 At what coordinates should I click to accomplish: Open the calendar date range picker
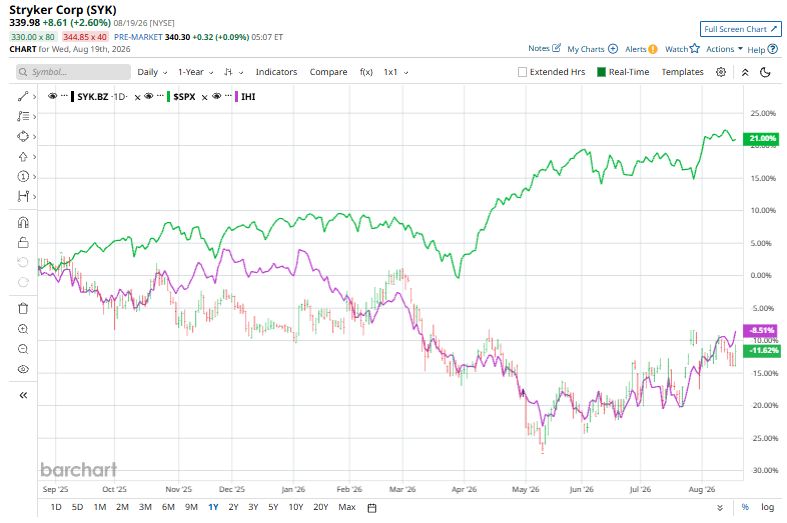point(372,508)
